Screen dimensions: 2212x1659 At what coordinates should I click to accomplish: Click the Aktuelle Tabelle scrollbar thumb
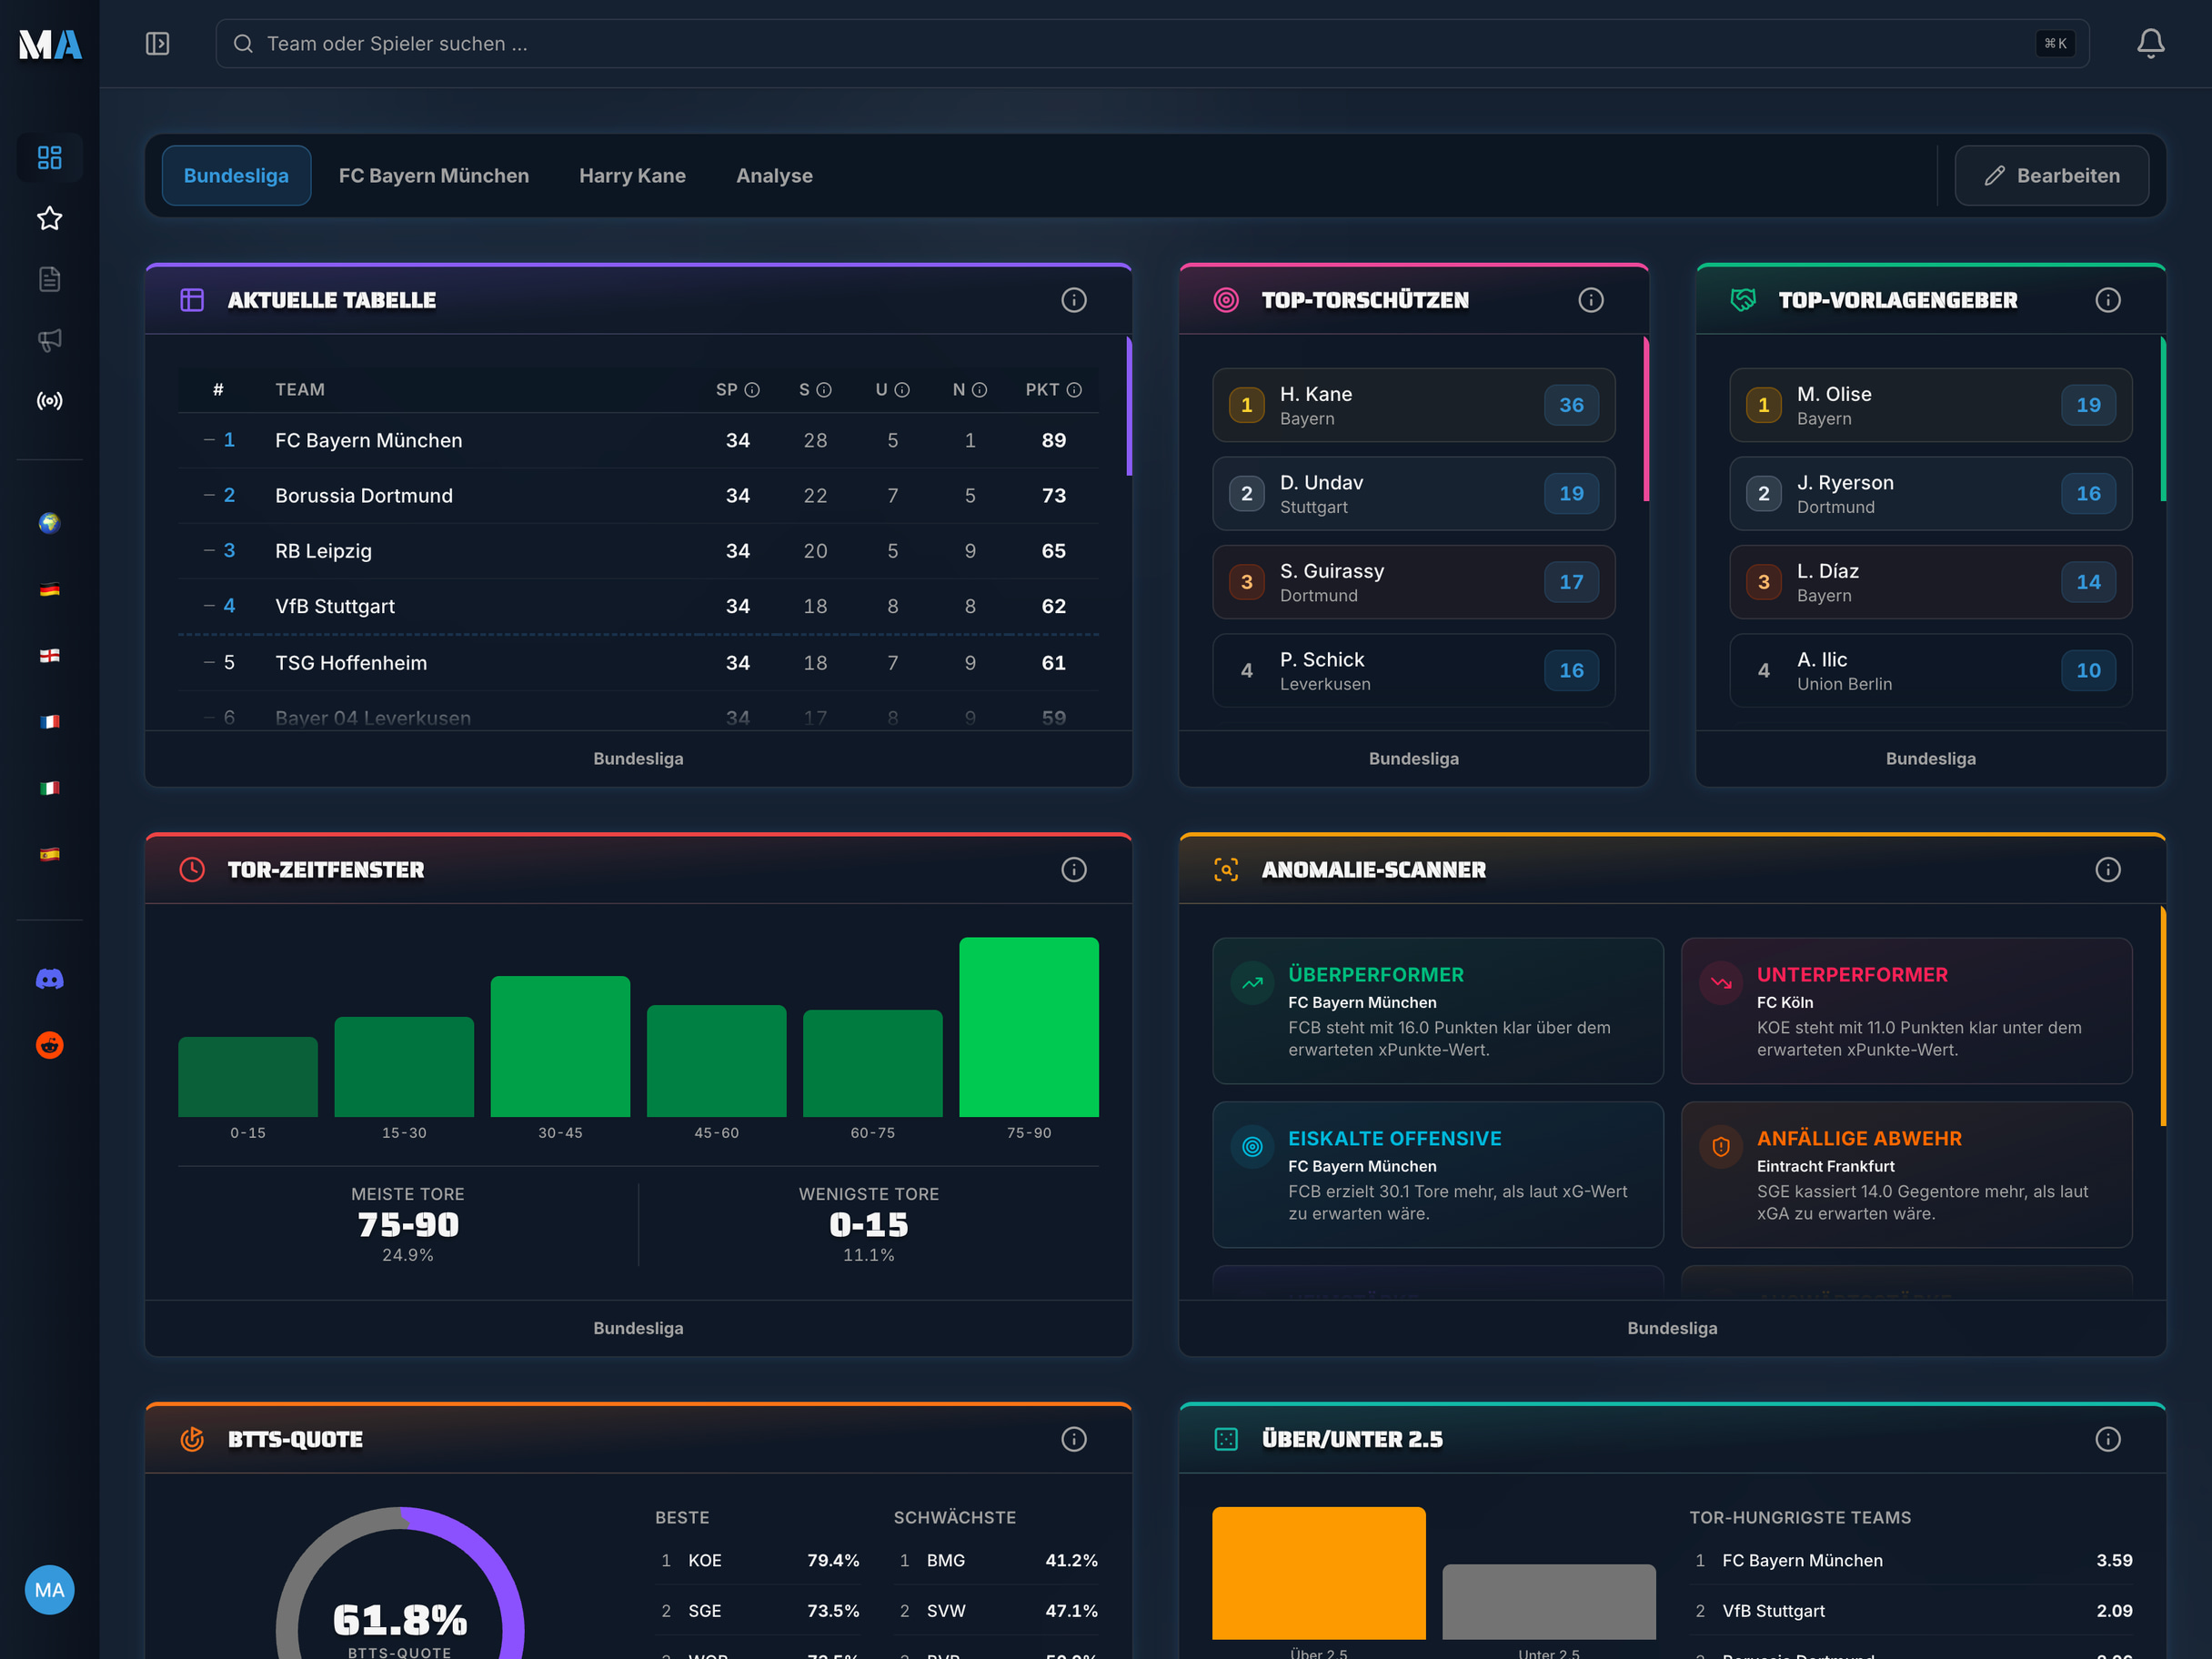point(1129,406)
